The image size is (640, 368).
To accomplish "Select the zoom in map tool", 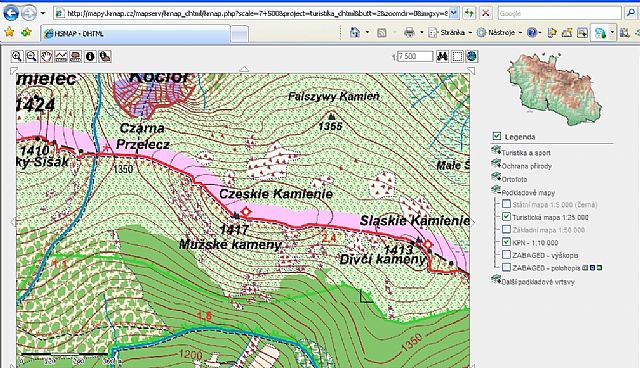I will tap(17, 56).
